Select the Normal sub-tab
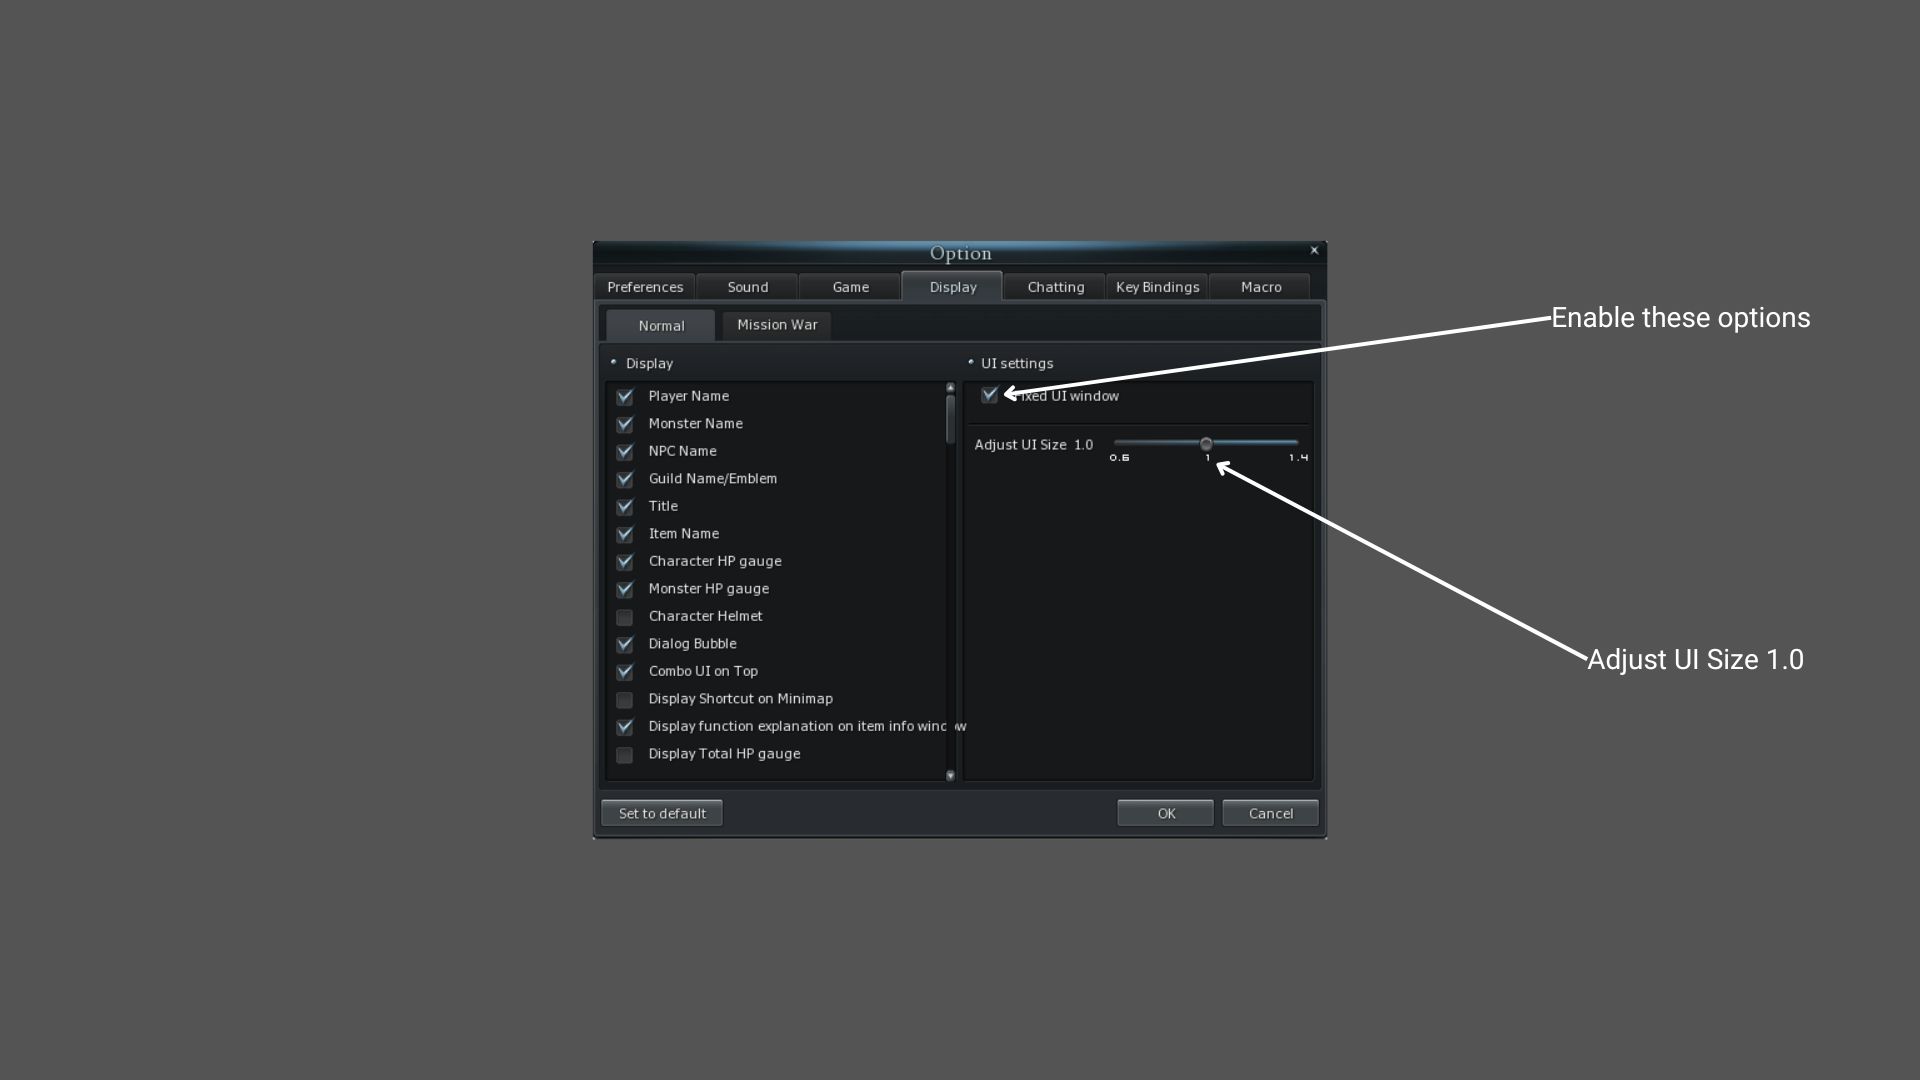Image resolution: width=1920 pixels, height=1080 pixels. pyautogui.click(x=661, y=326)
